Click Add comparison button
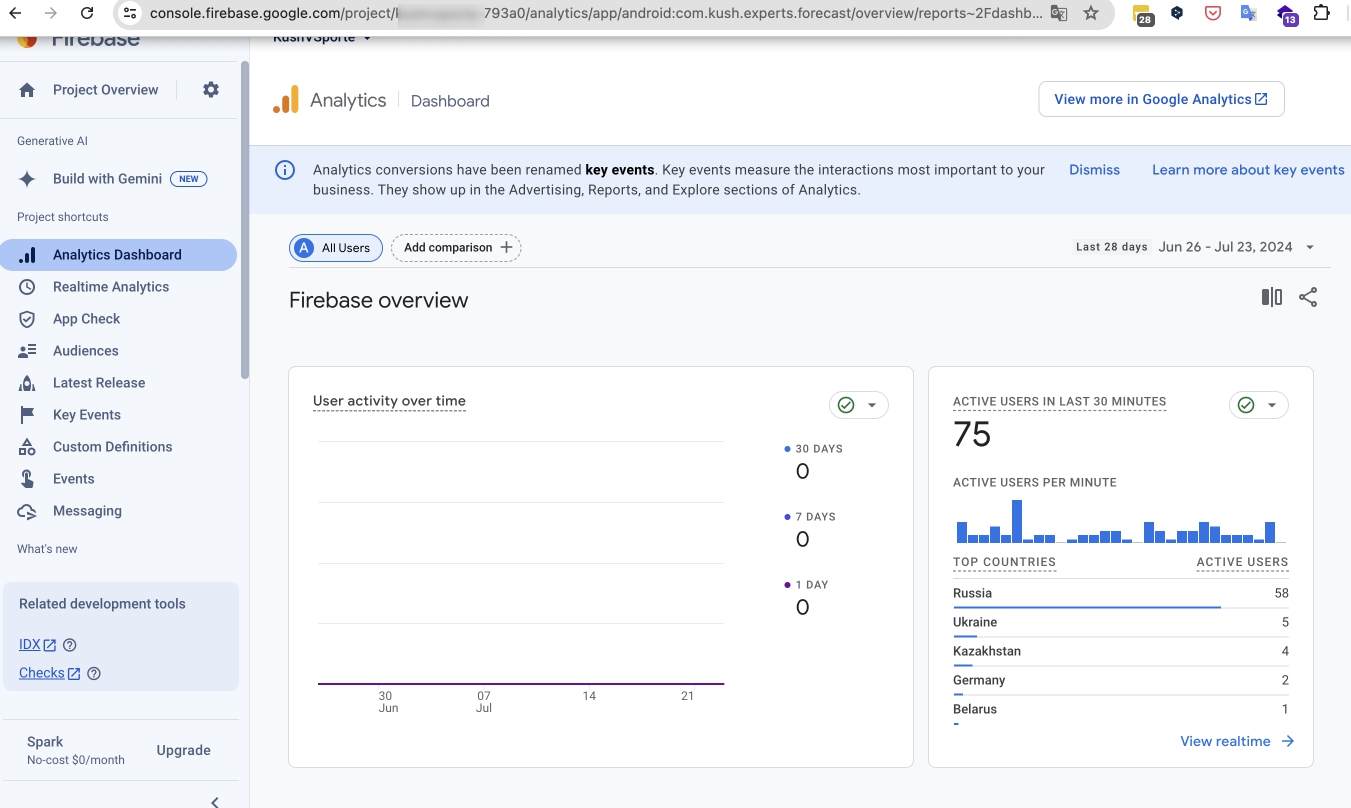 pyautogui.click(x=456, y=248)
